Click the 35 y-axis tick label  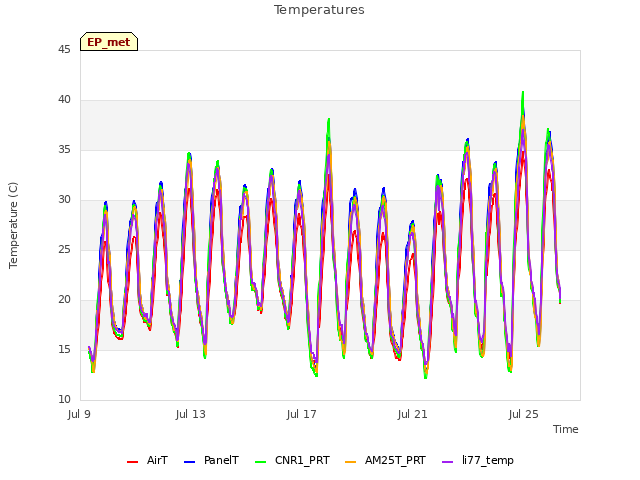click(x=64, y=150)
